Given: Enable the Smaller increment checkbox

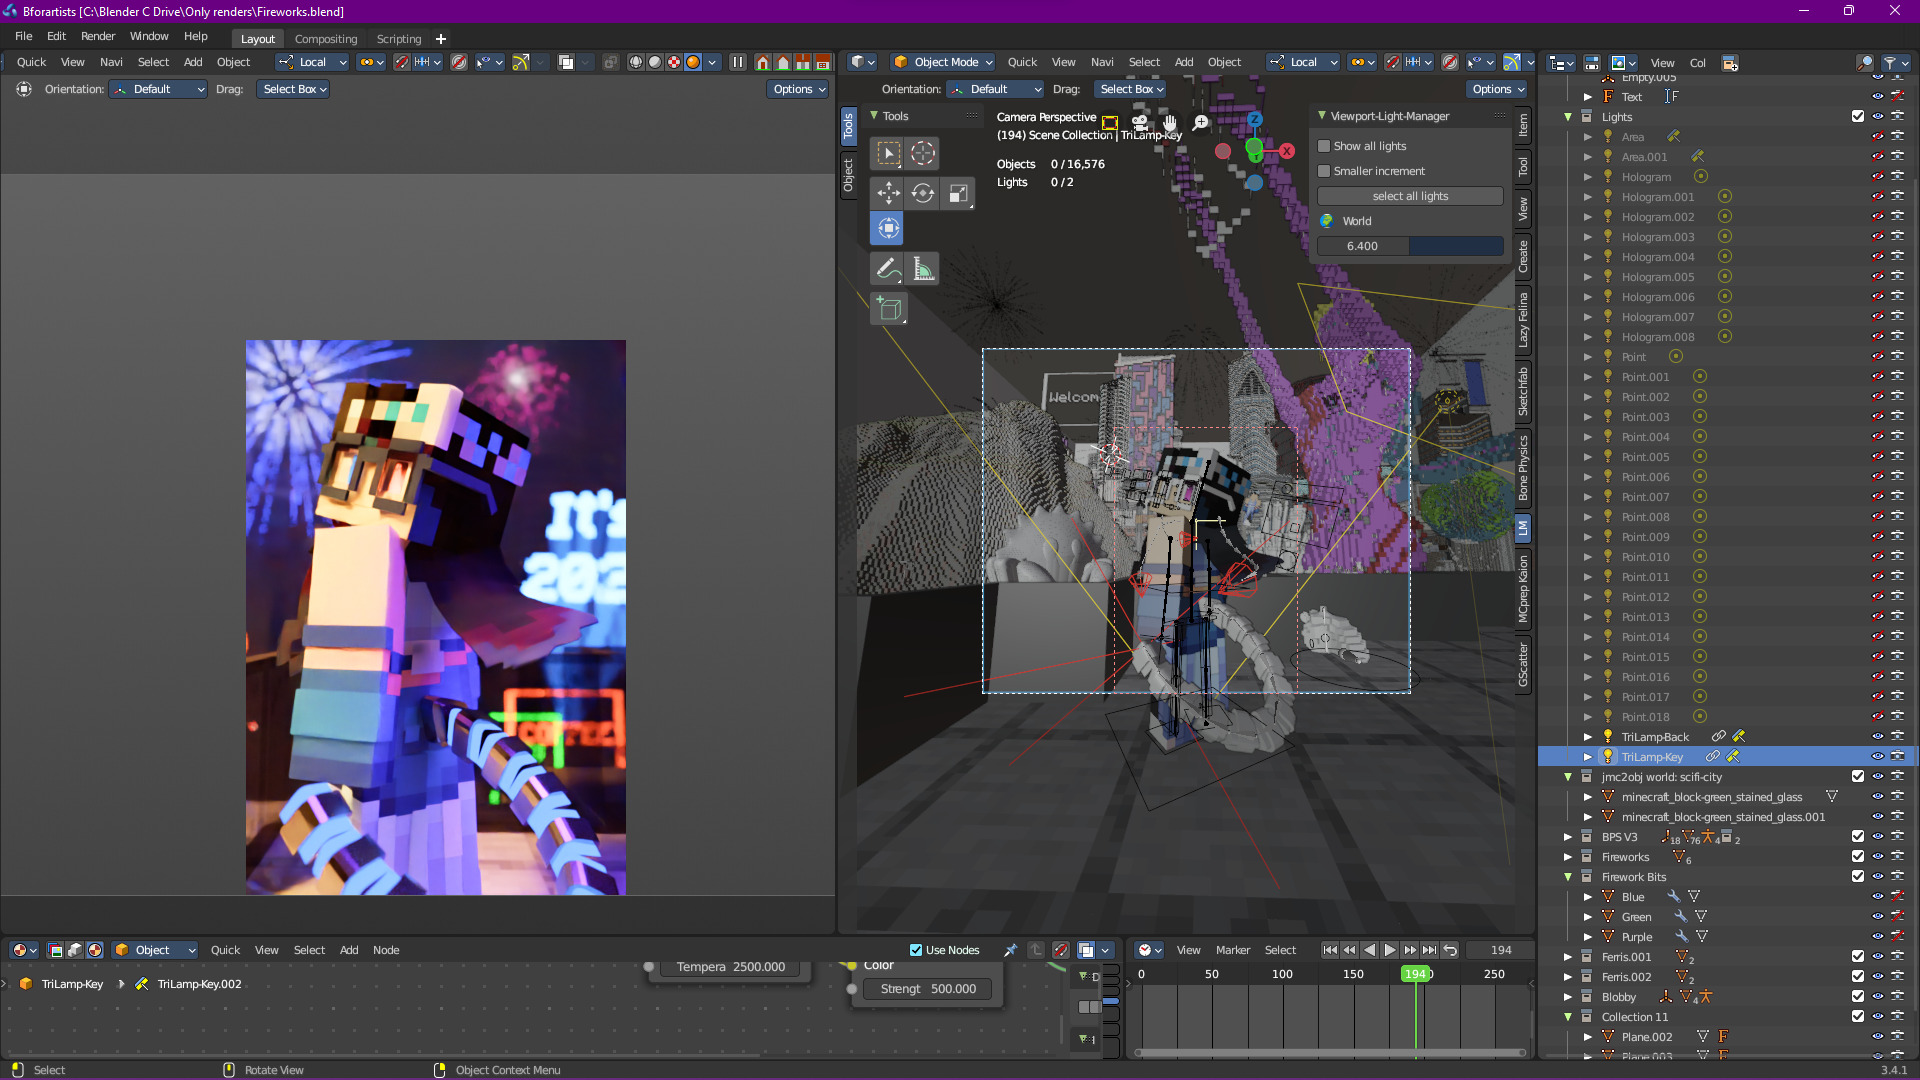Looking at the screenshot, I should point(1324,171).
